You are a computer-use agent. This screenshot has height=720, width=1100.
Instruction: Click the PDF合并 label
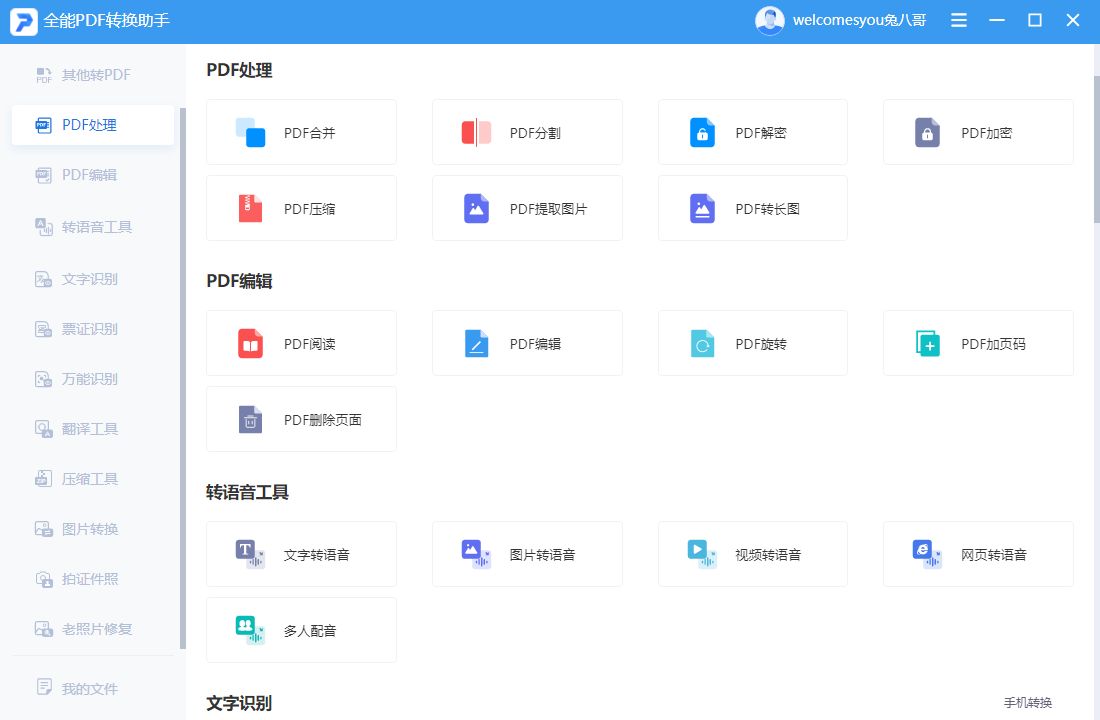309,133
